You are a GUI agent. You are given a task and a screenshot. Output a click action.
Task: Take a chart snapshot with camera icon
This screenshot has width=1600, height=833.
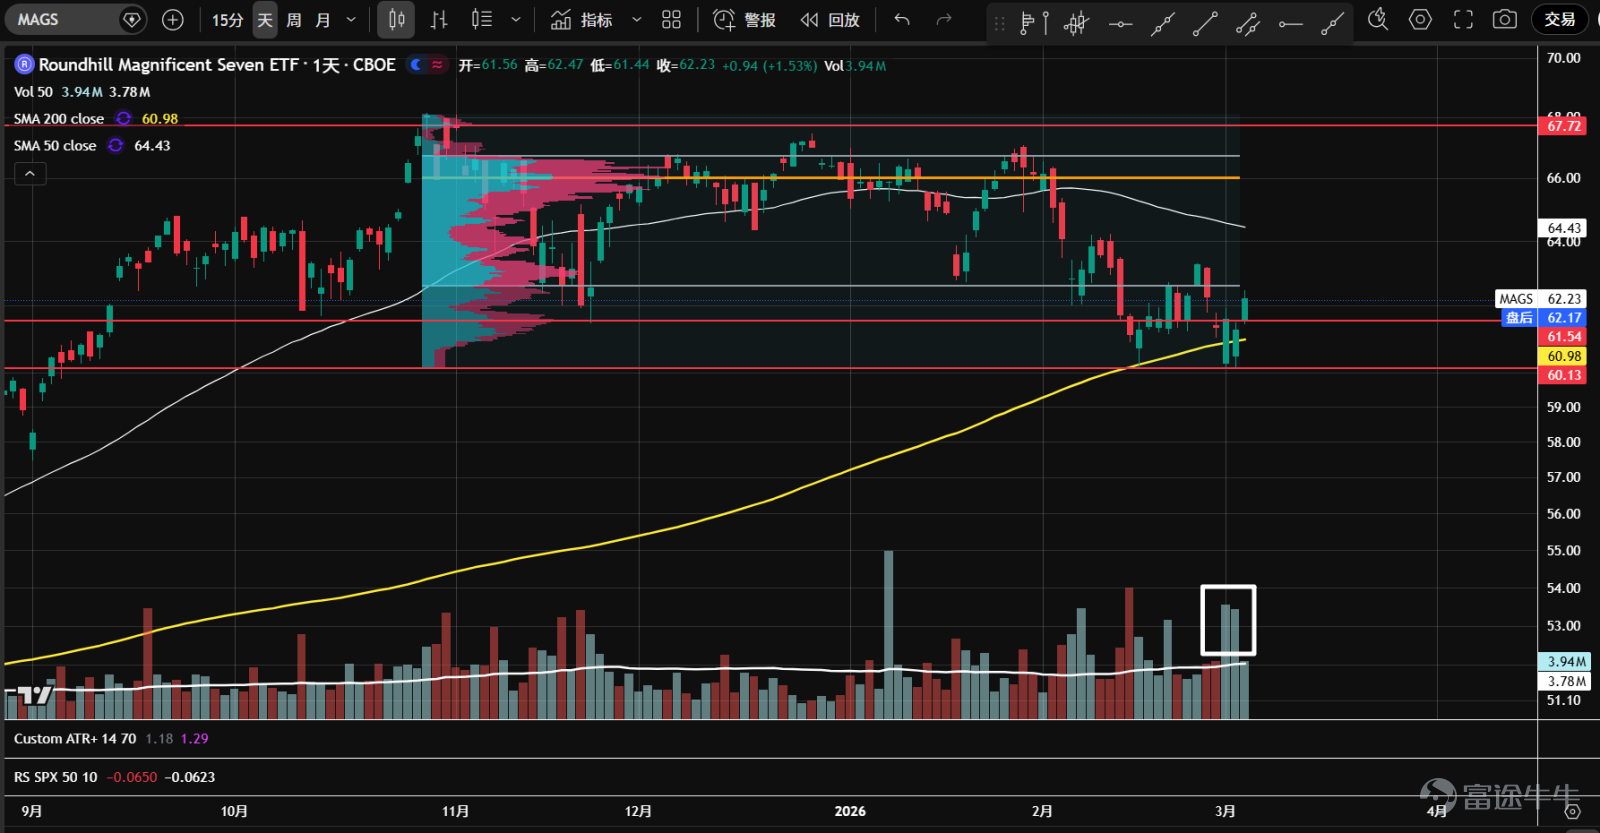[1504, 19]
